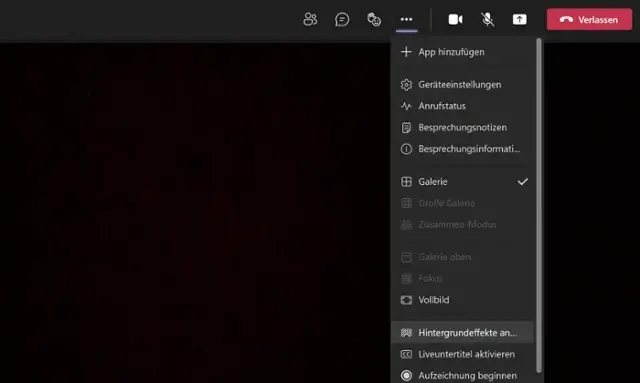Open reactions and raise hand icon

point(374,19)
